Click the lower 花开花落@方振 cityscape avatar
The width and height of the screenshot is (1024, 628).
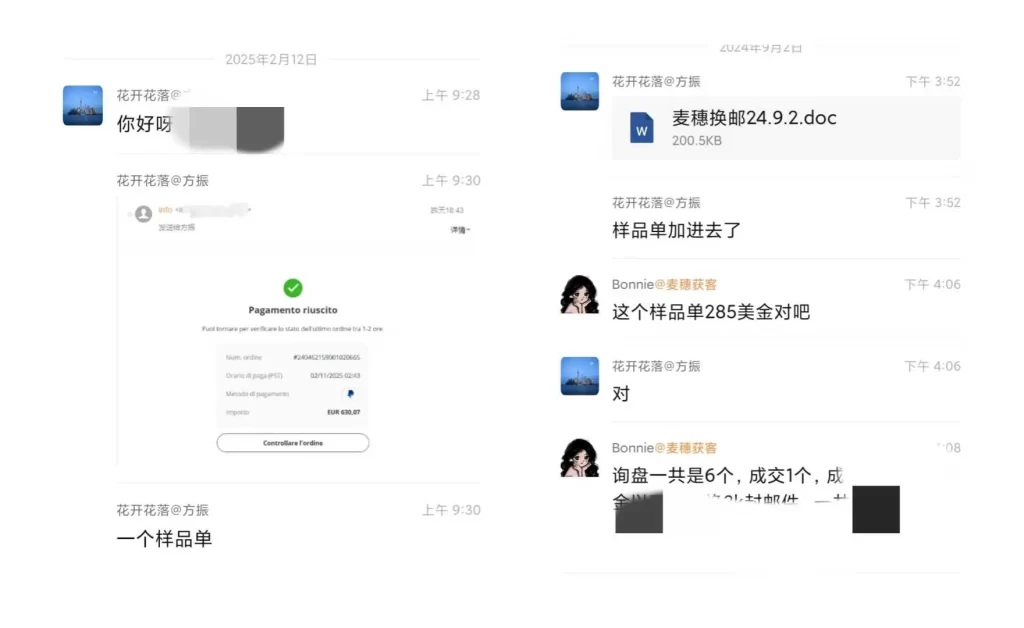pos(579,376)
